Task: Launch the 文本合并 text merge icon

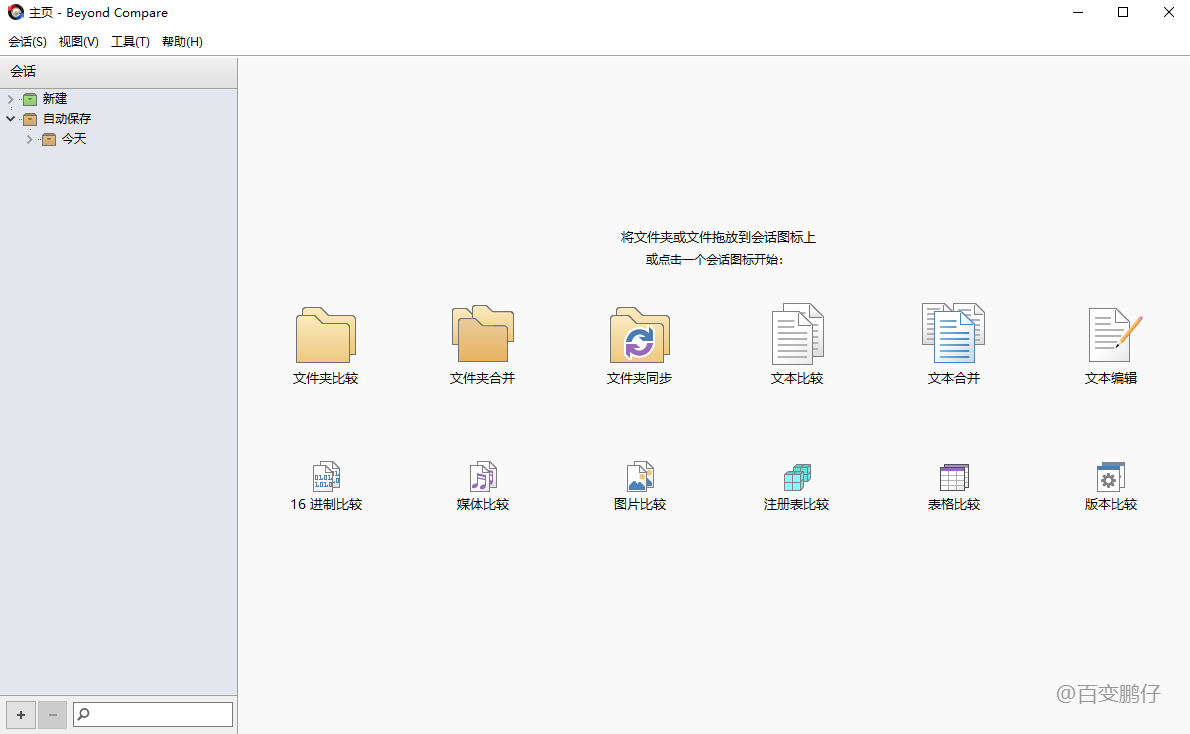Action: point(954,334)
